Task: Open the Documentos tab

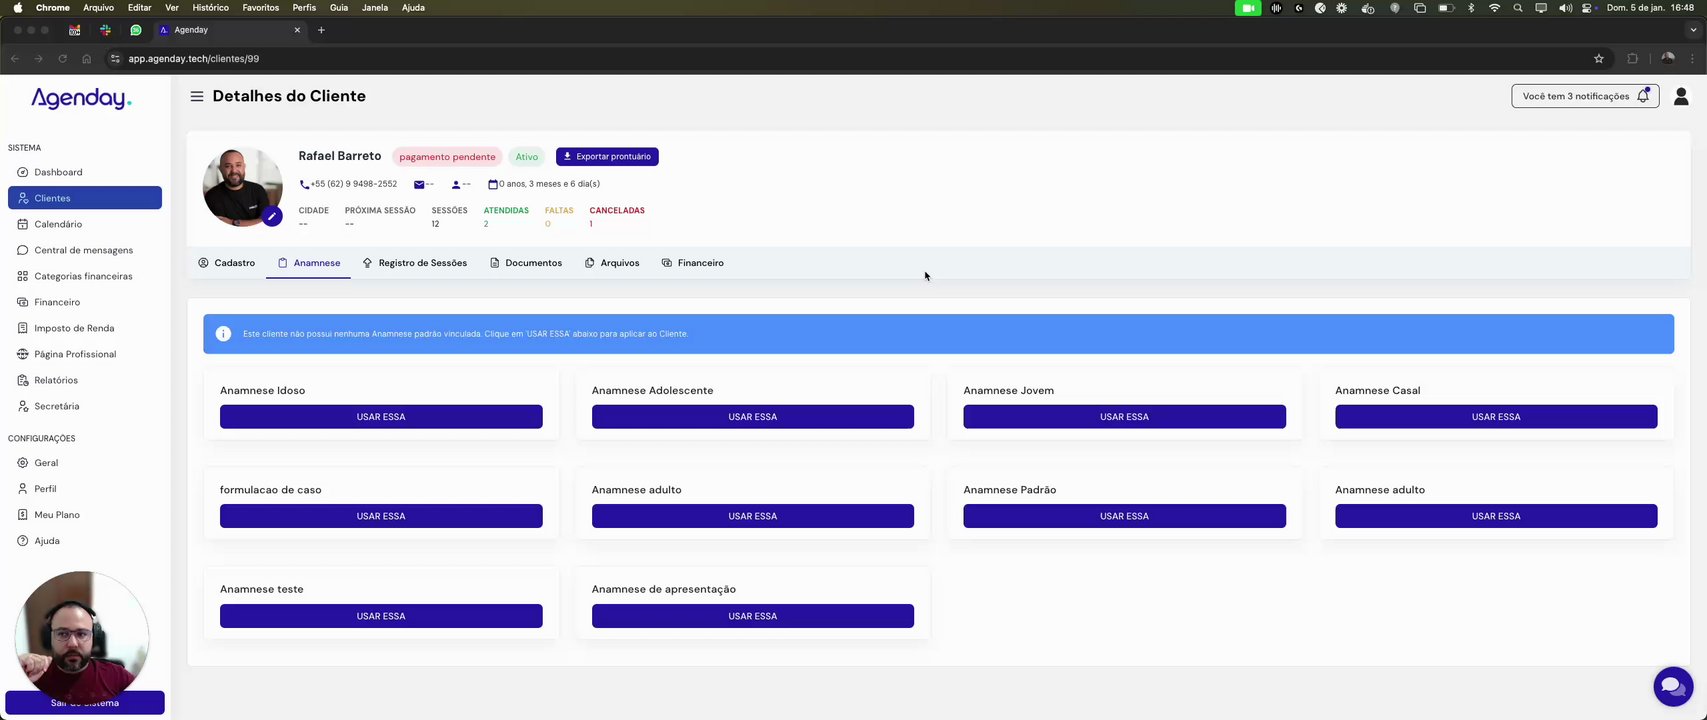Action: tap(526, 263)
